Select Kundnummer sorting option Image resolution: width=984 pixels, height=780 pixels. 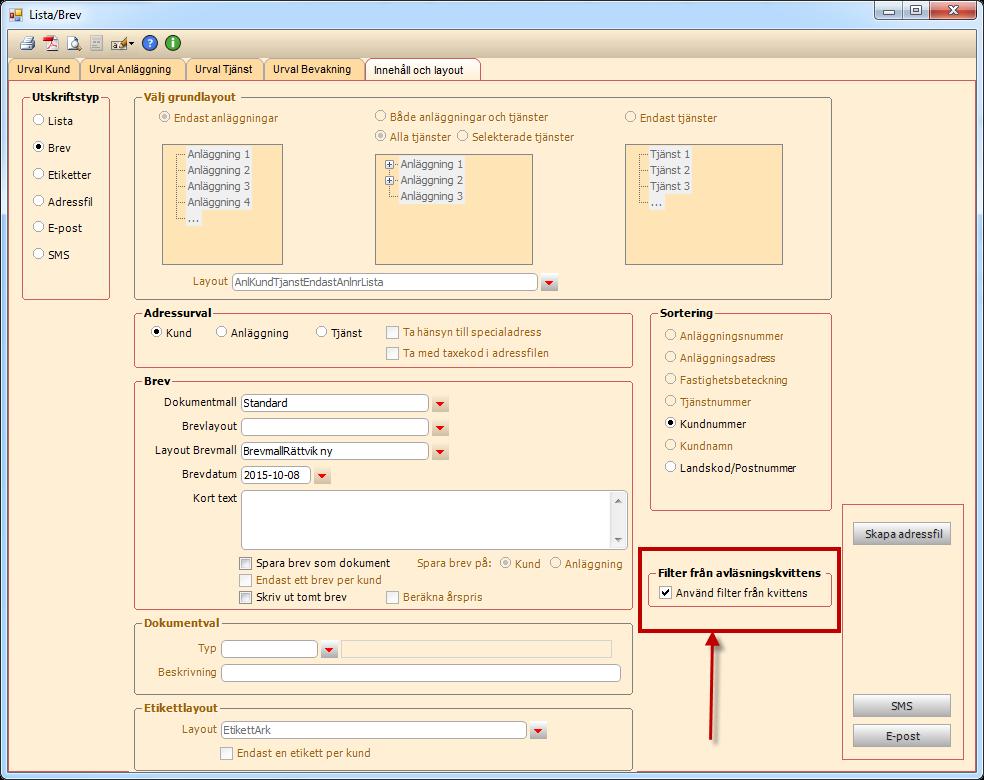coord(670,424)
